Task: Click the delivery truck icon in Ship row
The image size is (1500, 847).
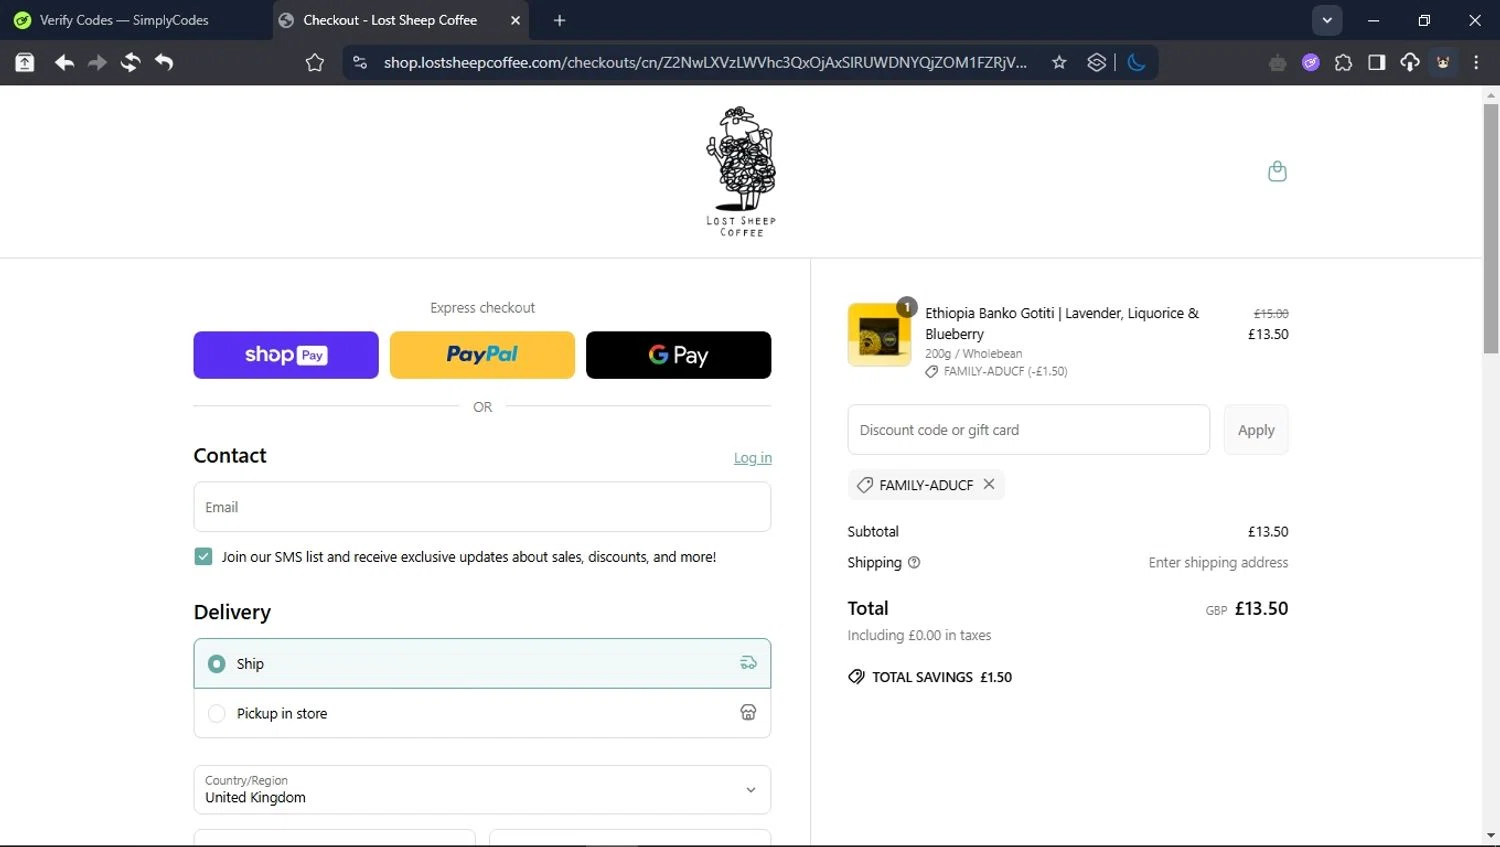Action: coord(748,663)
